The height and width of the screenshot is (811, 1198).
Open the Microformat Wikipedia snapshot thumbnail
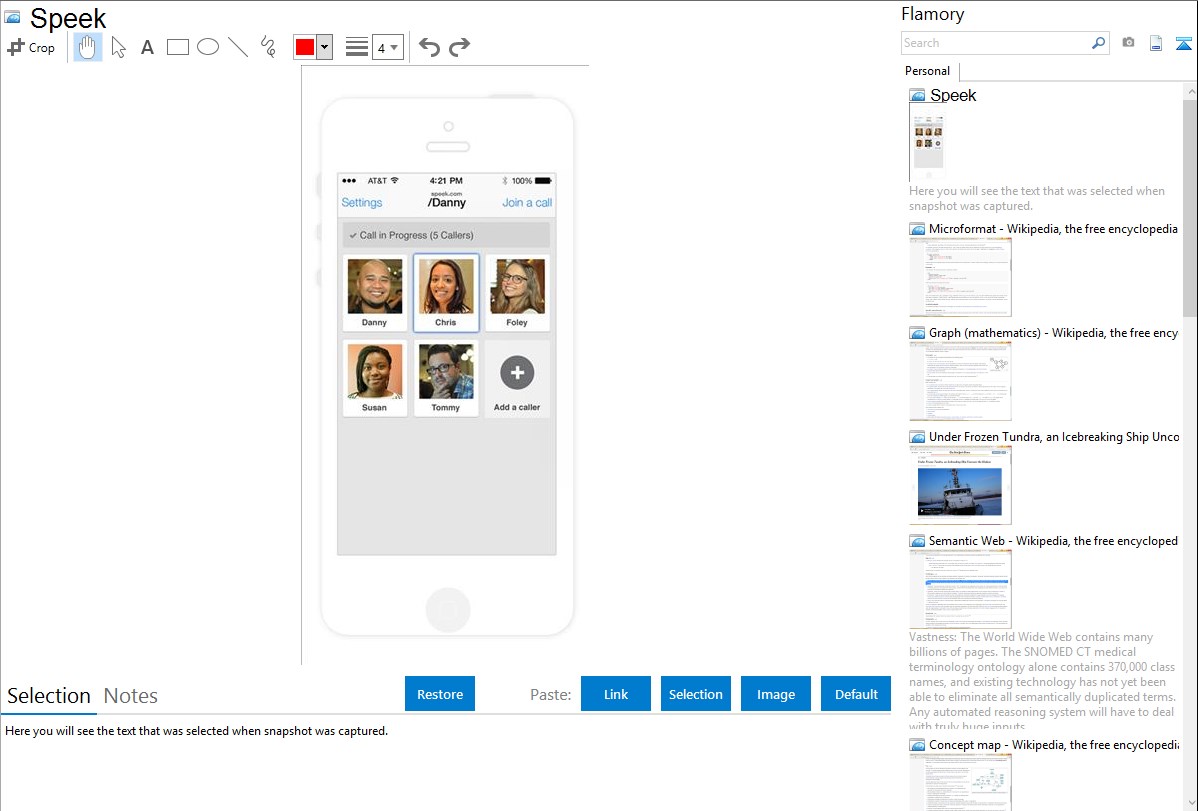pos(960,277)
